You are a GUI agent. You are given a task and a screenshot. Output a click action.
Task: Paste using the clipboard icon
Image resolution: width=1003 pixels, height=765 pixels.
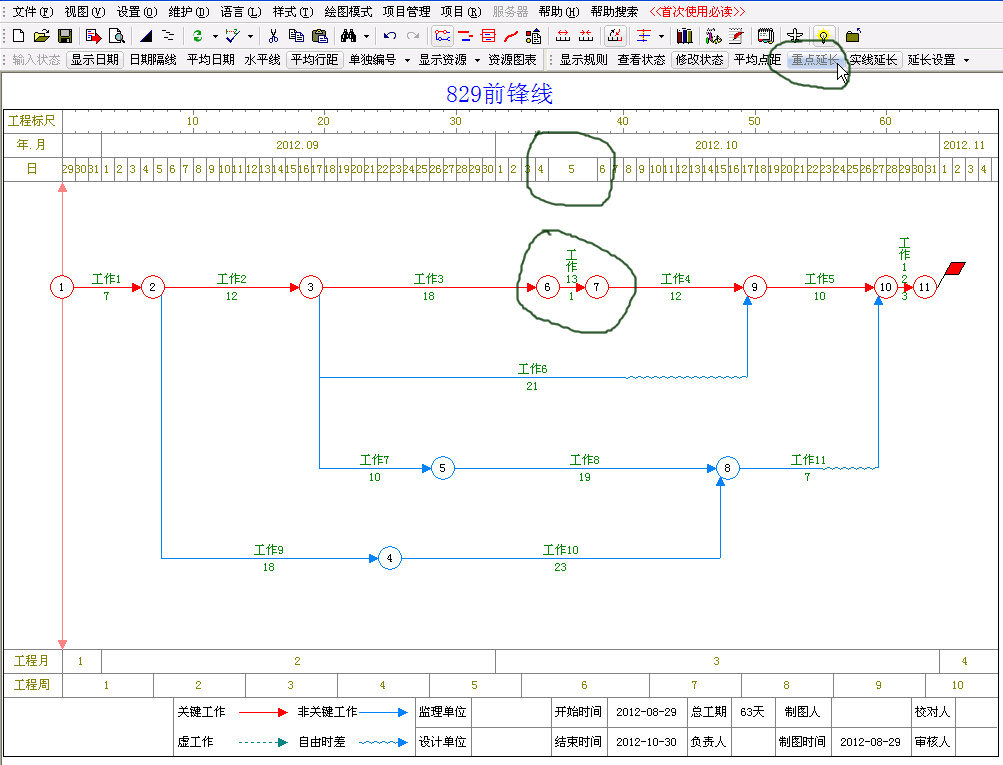click(x=320, y=36)
